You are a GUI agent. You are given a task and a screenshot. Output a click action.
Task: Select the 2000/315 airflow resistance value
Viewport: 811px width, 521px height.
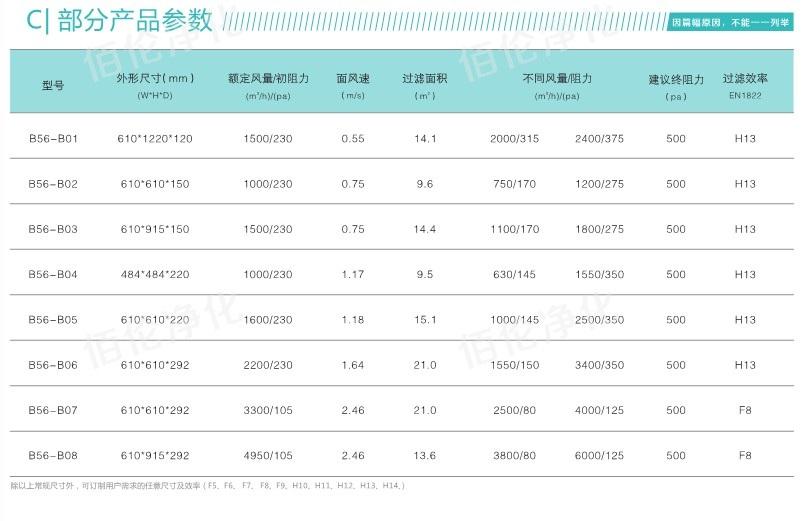514,139
